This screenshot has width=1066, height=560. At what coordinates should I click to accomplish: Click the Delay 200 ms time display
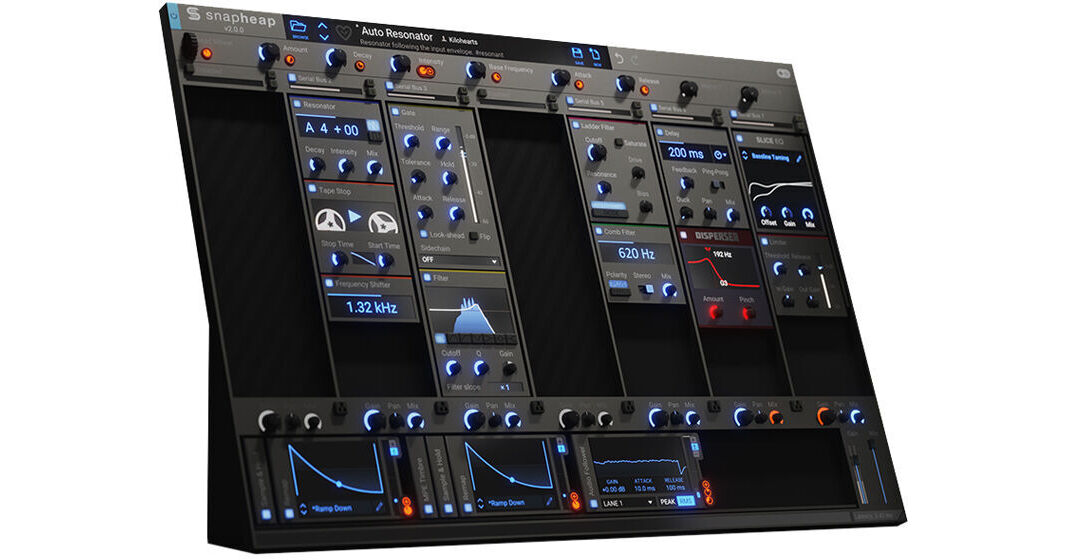[x=685, y=153]
